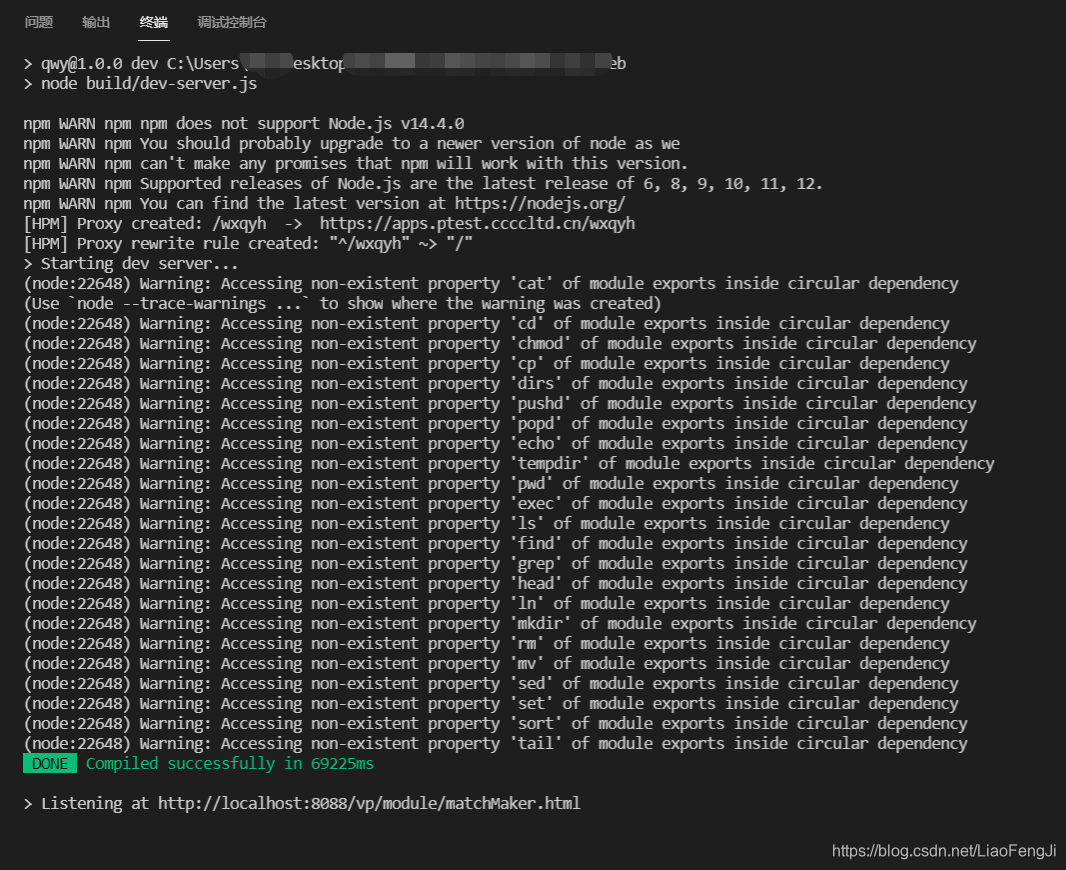Screen dimensions: 1066x870
Task: Click the warning line mentioning 'tempdir'
Action: [x=509, y=464]
